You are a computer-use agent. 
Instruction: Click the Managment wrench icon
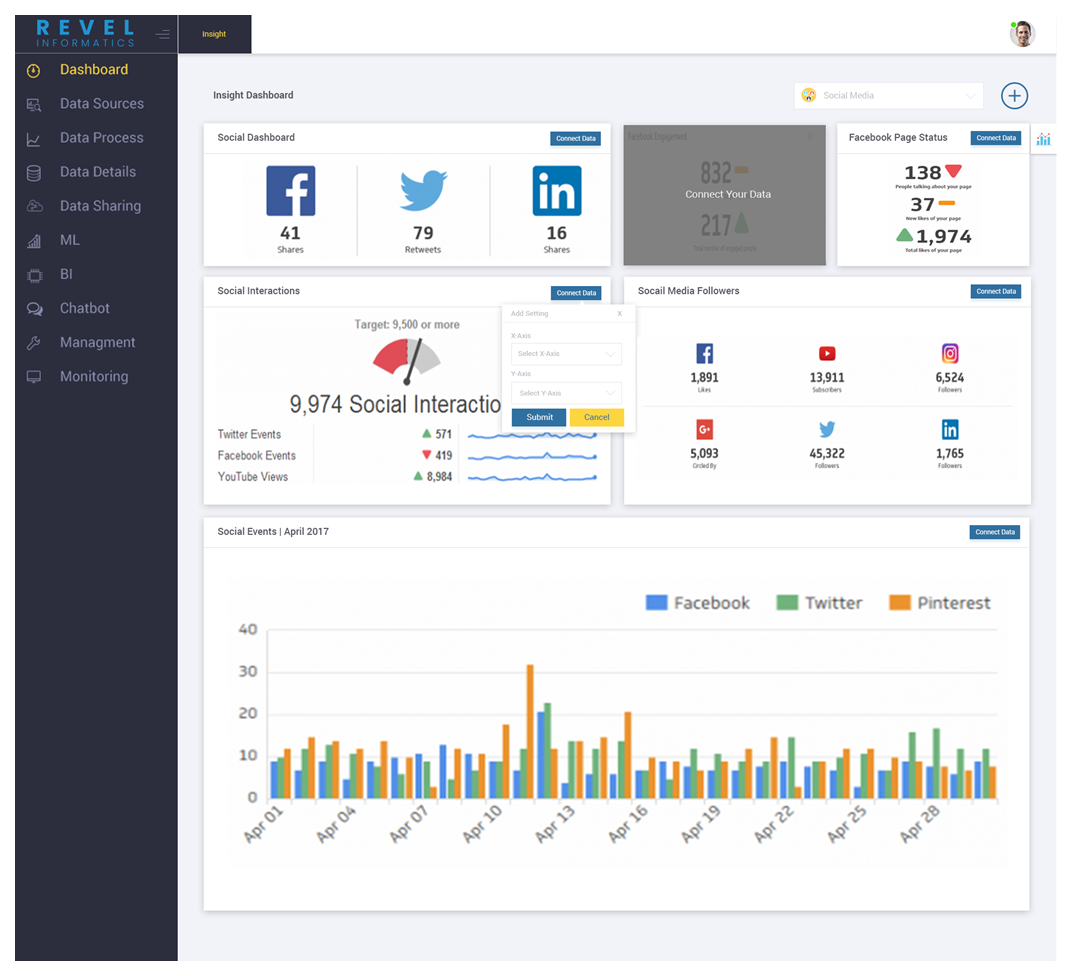tap(34, 343)
